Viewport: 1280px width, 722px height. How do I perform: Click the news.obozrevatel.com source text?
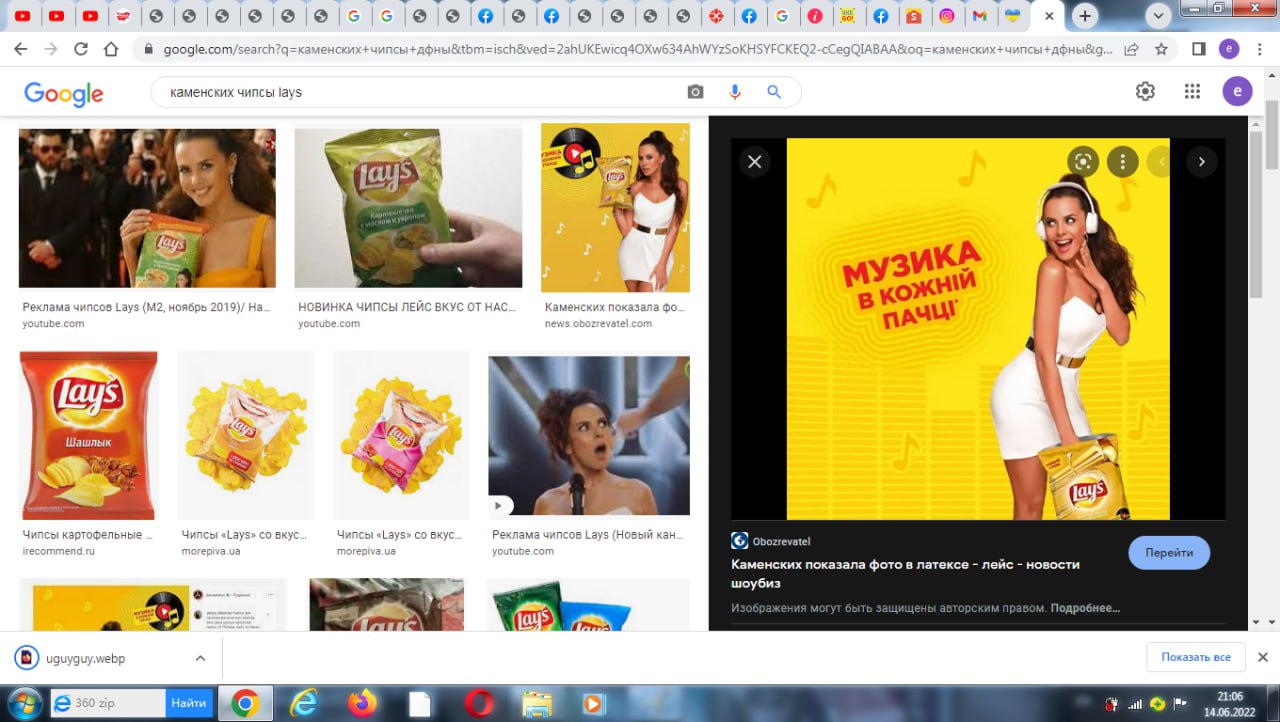(598, 323)
